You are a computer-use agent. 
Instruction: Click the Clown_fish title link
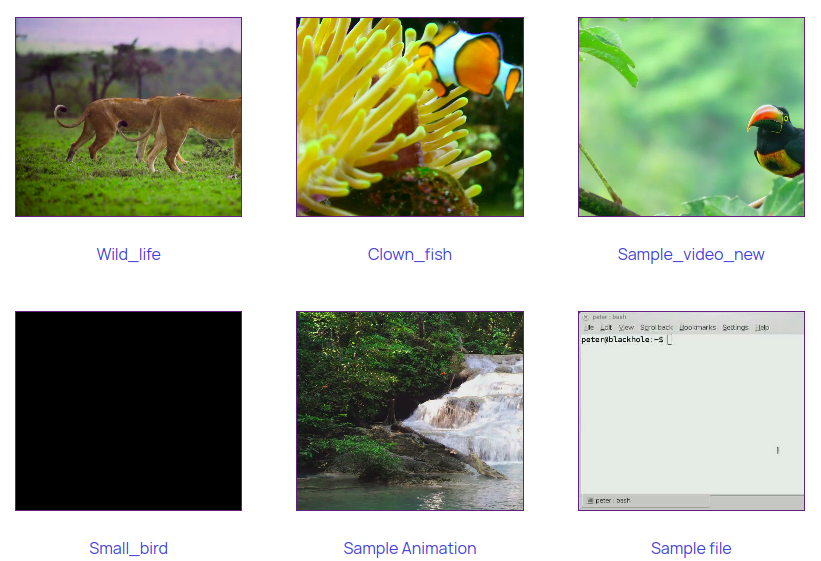410,254
